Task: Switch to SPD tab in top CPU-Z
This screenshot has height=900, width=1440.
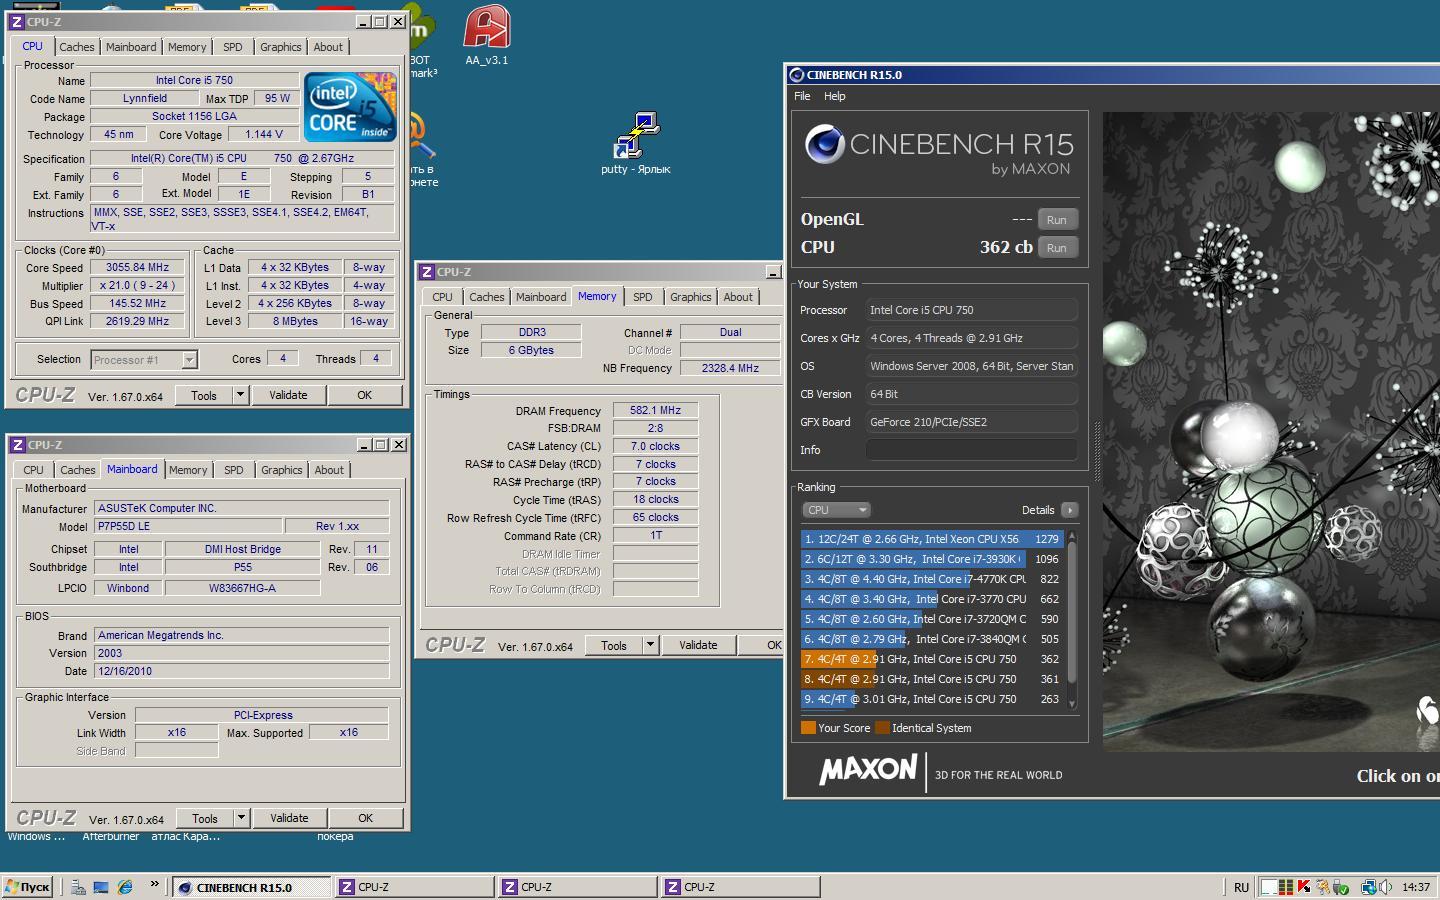Action: click(x=232, y=47)
